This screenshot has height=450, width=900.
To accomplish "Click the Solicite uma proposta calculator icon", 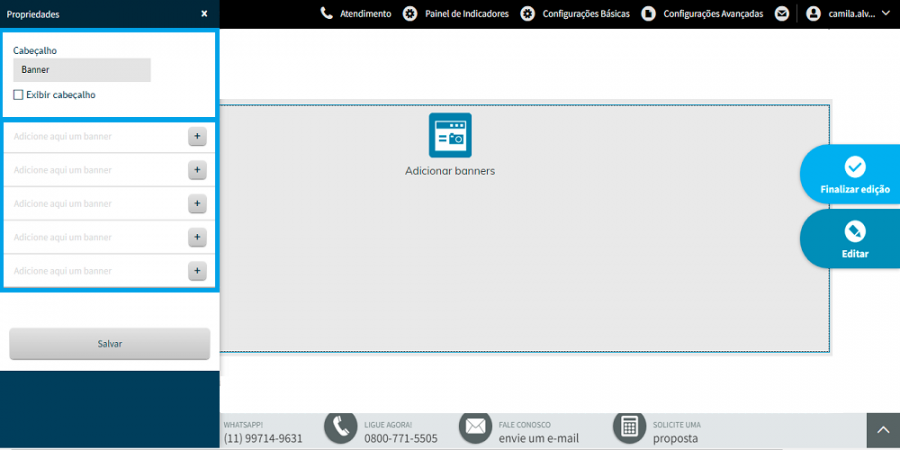I will [630, 427].
